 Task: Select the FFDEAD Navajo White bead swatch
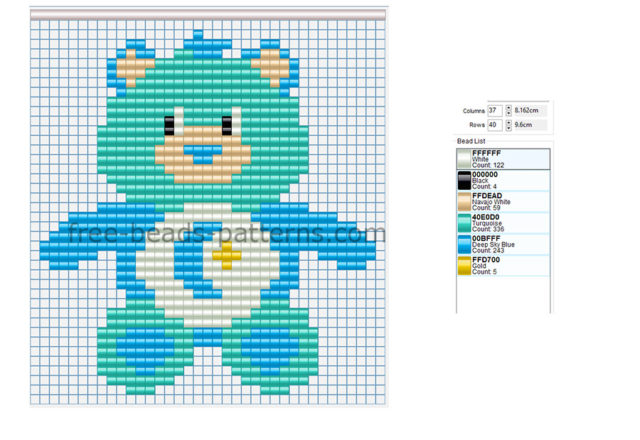(464, 202)
